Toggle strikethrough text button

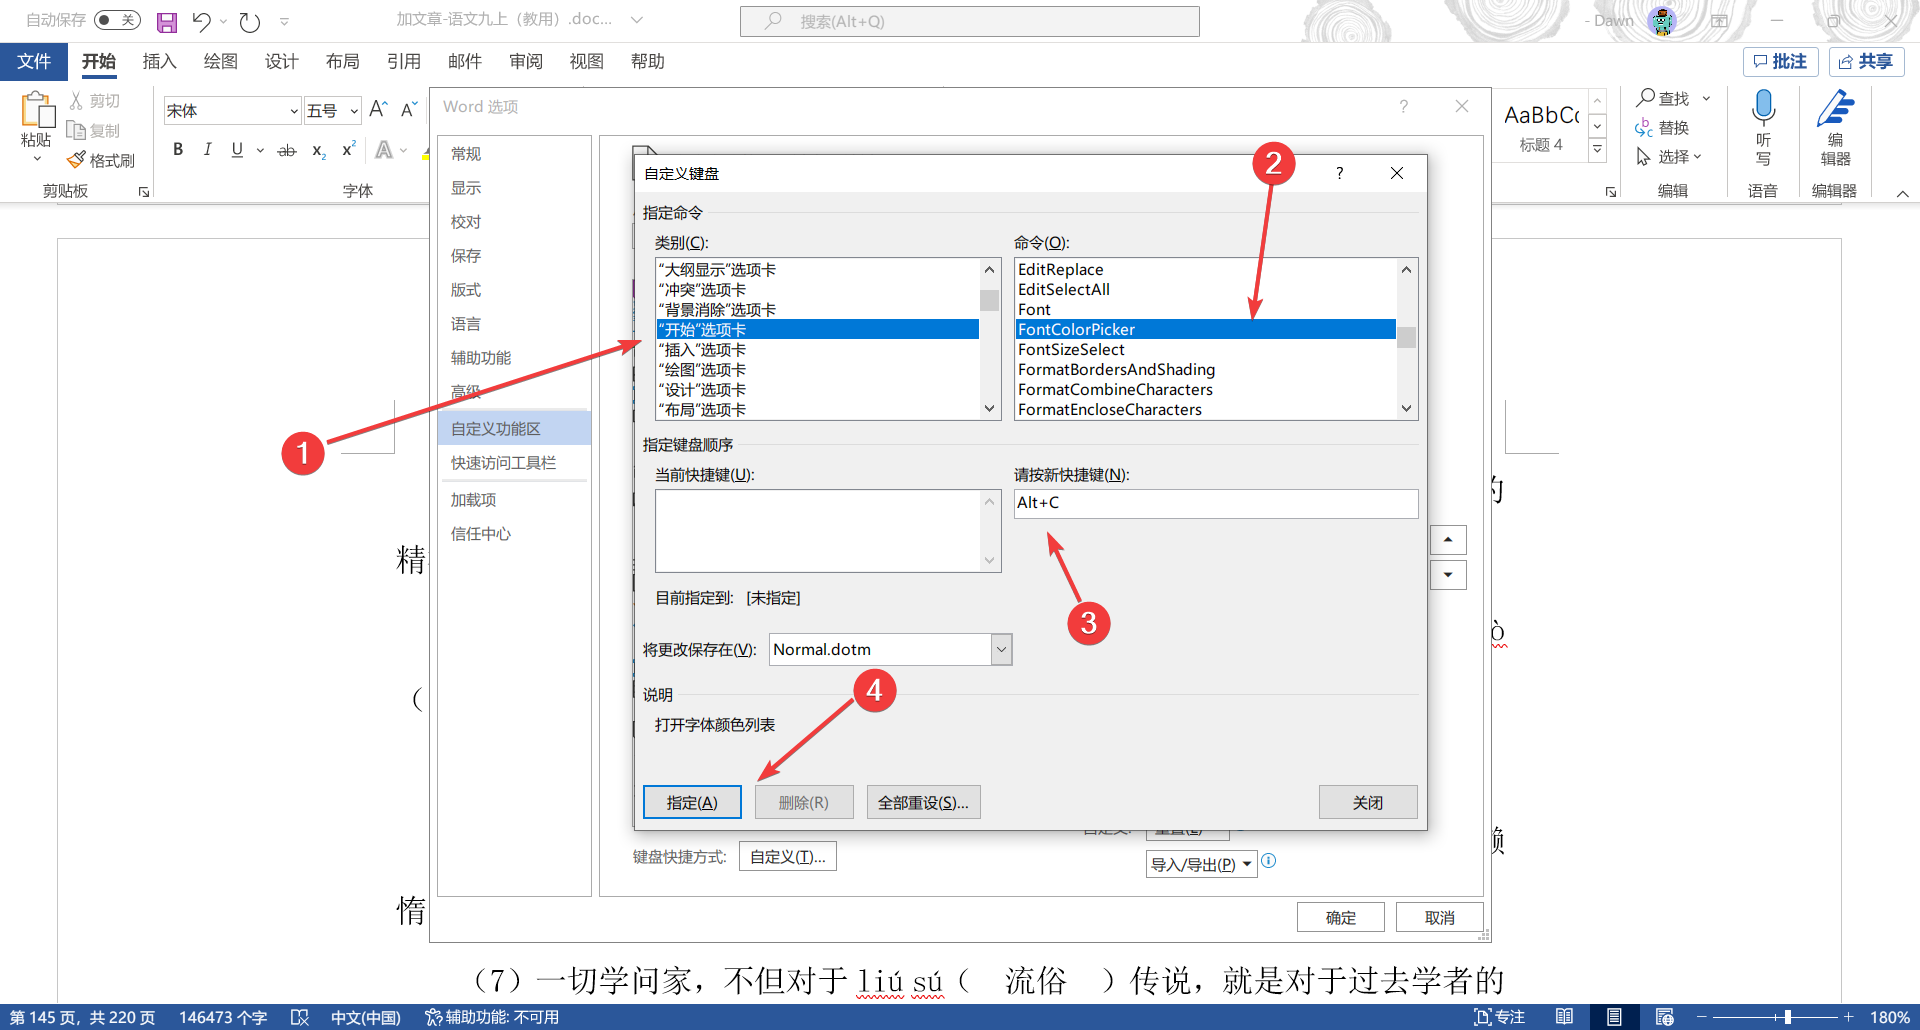tap(287, 150)
